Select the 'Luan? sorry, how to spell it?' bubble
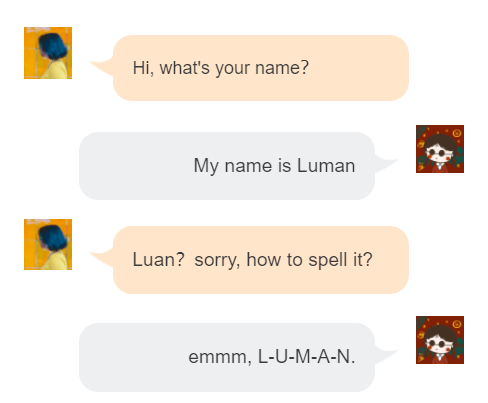Image resolution: width=488 pixels, height=403 pixels. pos(261,260)
